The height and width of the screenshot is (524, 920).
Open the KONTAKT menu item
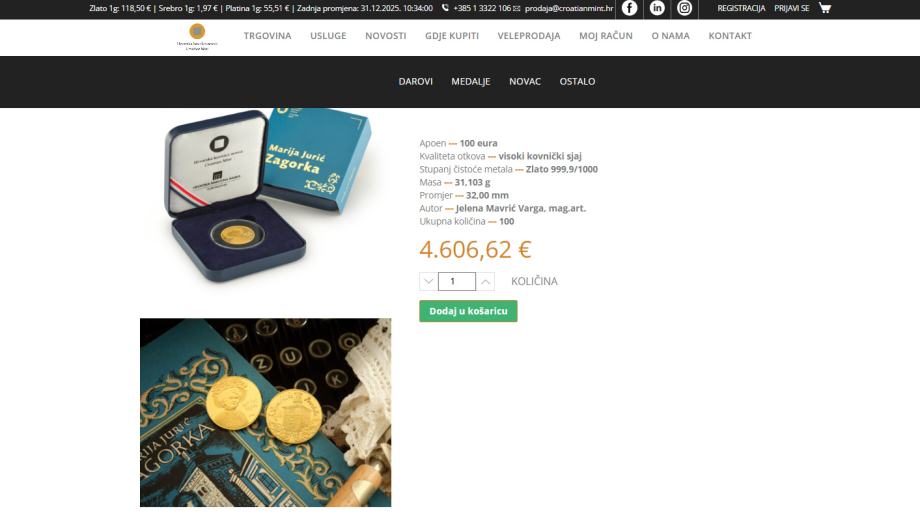pyautogui.click(x=730, y=36)
